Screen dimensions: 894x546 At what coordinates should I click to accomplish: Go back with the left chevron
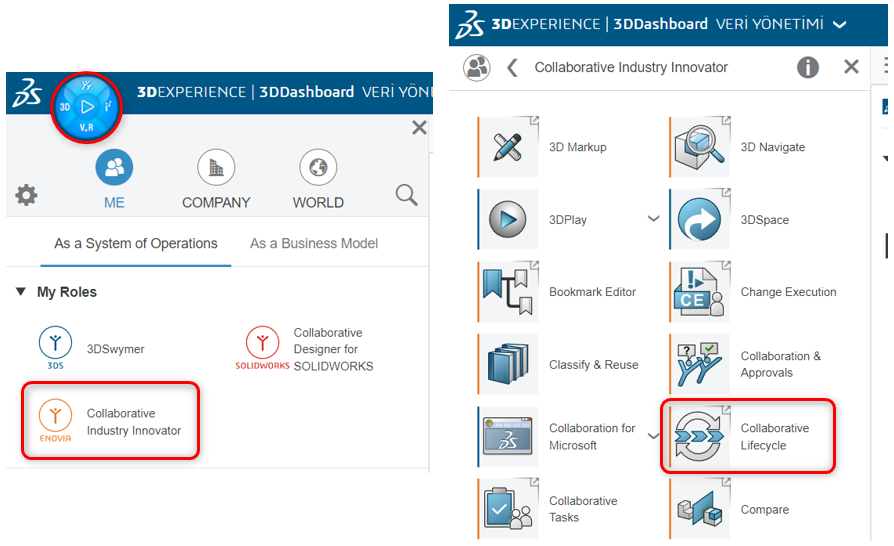[x=512, y=67]
